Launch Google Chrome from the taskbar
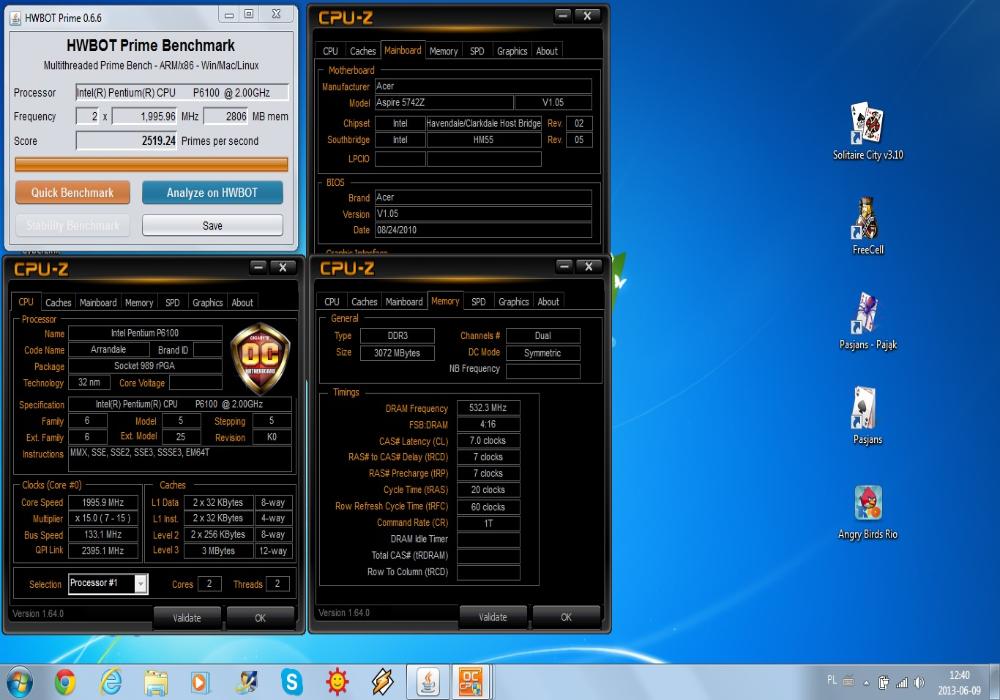This screenshot has height=700, width=1000. click(x=64, y=682)
